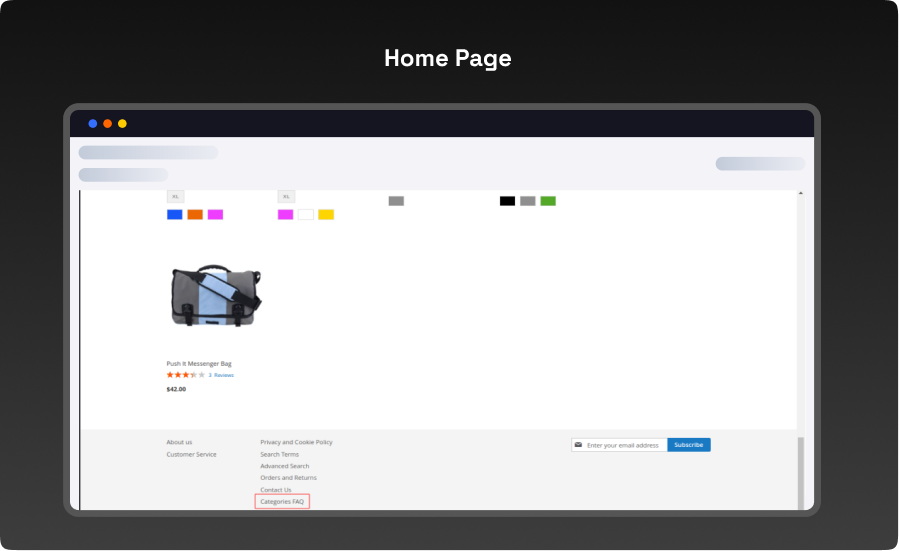
Task: Go to Privacy and Cookie Policy
Action: (296, 442)
